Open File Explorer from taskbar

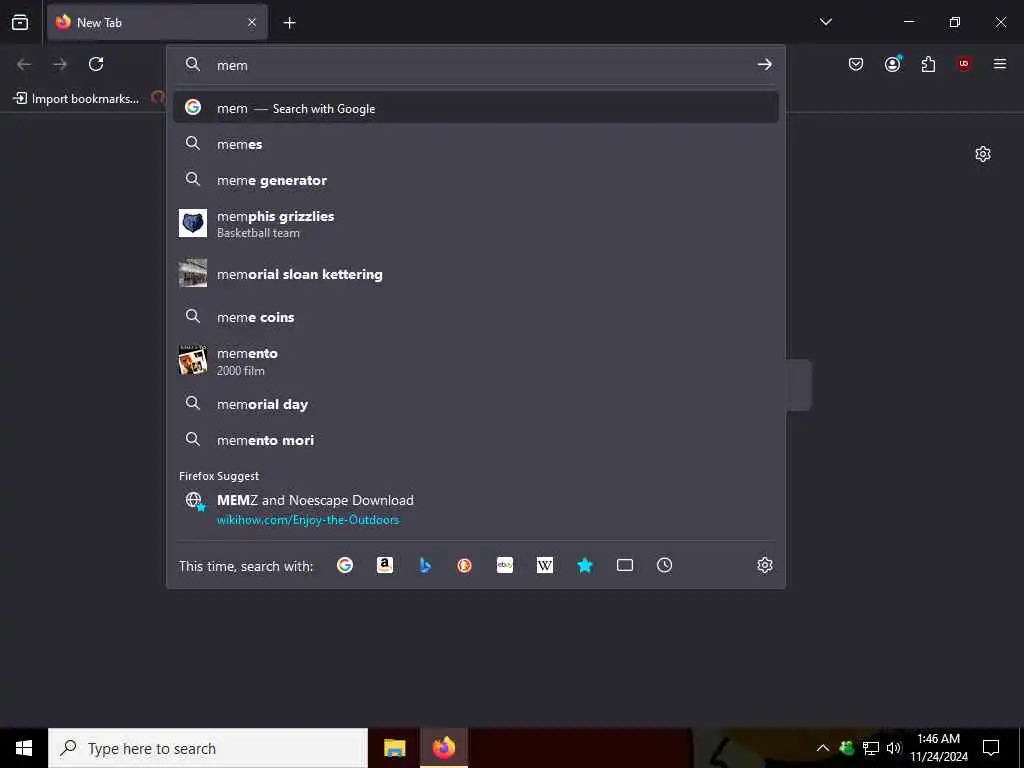tap(394, 748)
